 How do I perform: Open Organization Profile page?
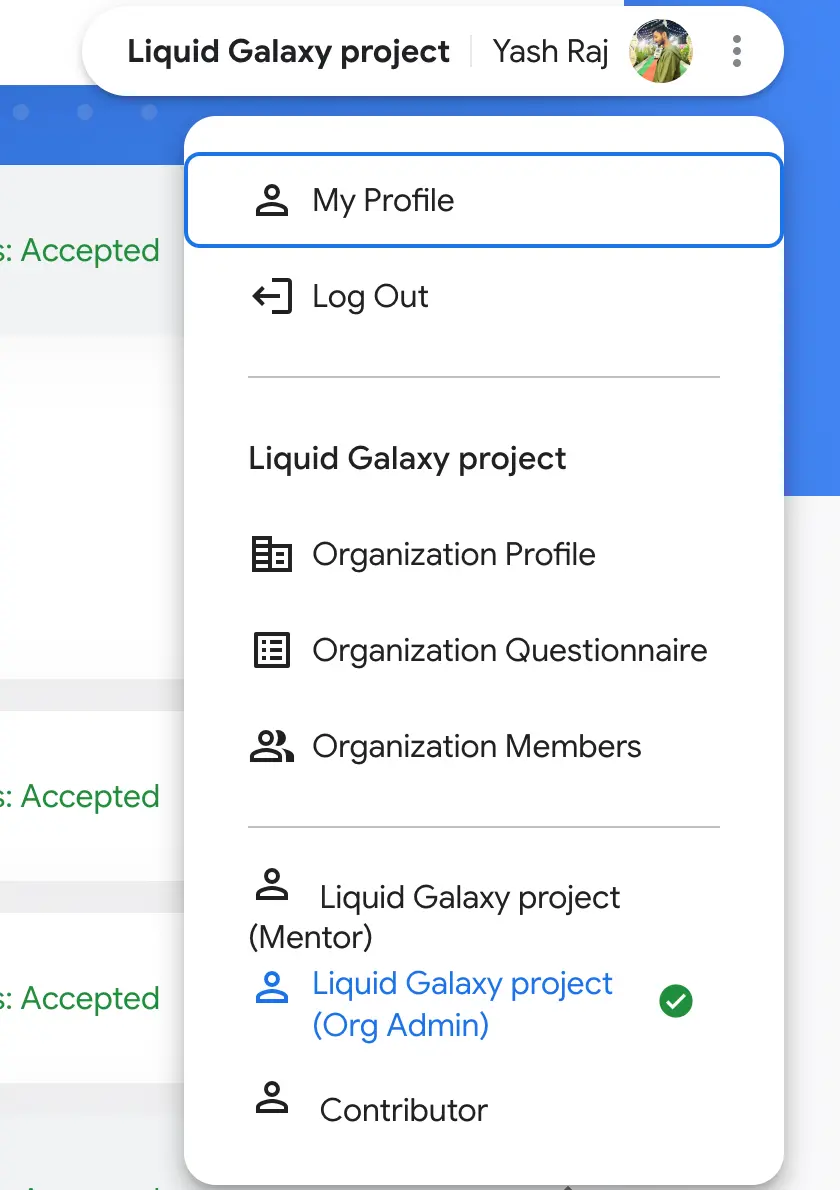[483, 554]
